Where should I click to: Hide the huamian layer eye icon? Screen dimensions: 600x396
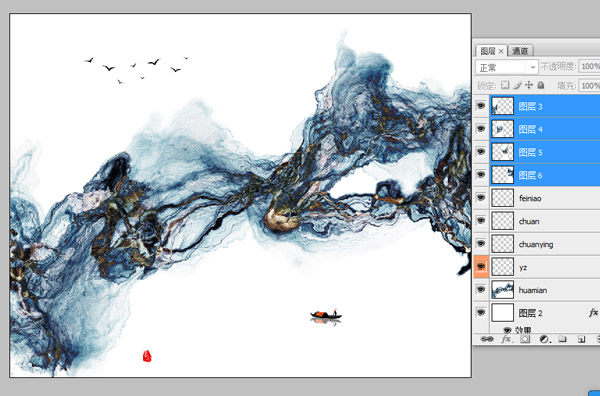pyautogui.click(x=481, y=290)
